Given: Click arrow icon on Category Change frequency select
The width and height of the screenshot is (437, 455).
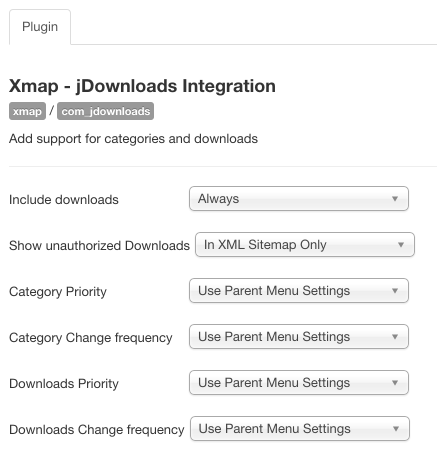Looking at the screenshot, I should pyautogui.click(x=395, y=337).
